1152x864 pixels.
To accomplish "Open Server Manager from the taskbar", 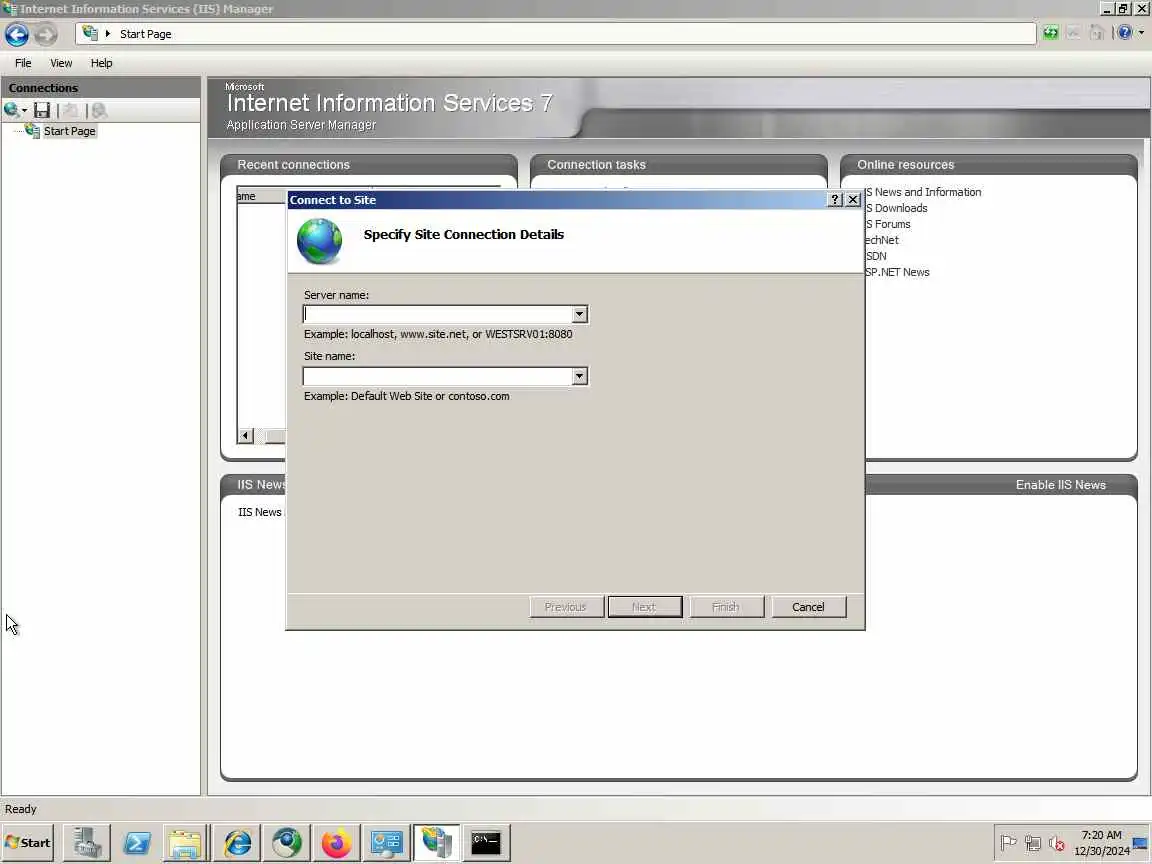I will (x=87, y=843).
